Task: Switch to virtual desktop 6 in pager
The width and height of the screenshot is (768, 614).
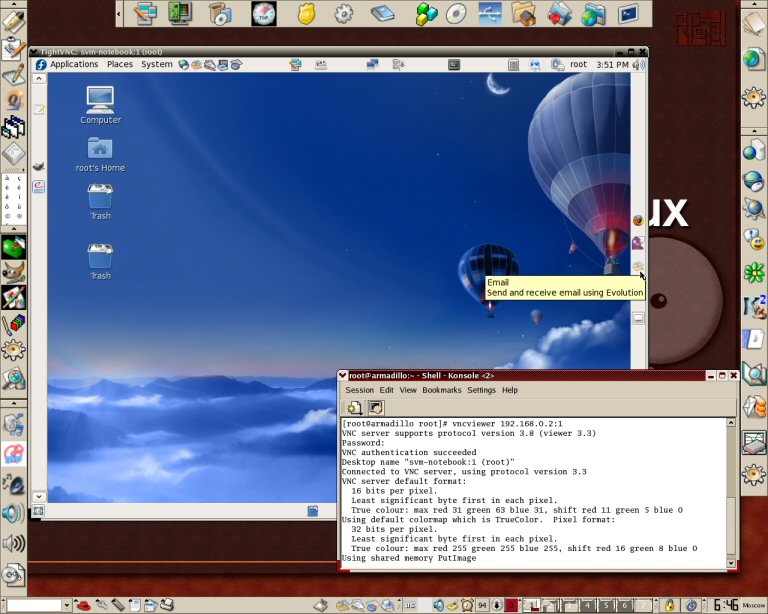Action: (624, 606)
